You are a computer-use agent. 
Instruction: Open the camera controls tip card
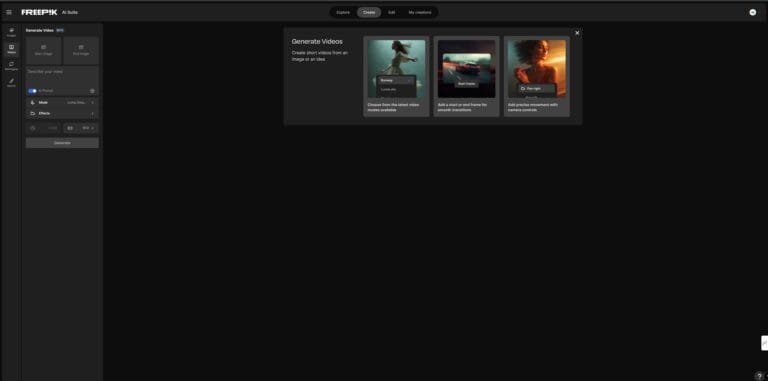(x=536, y=76)
